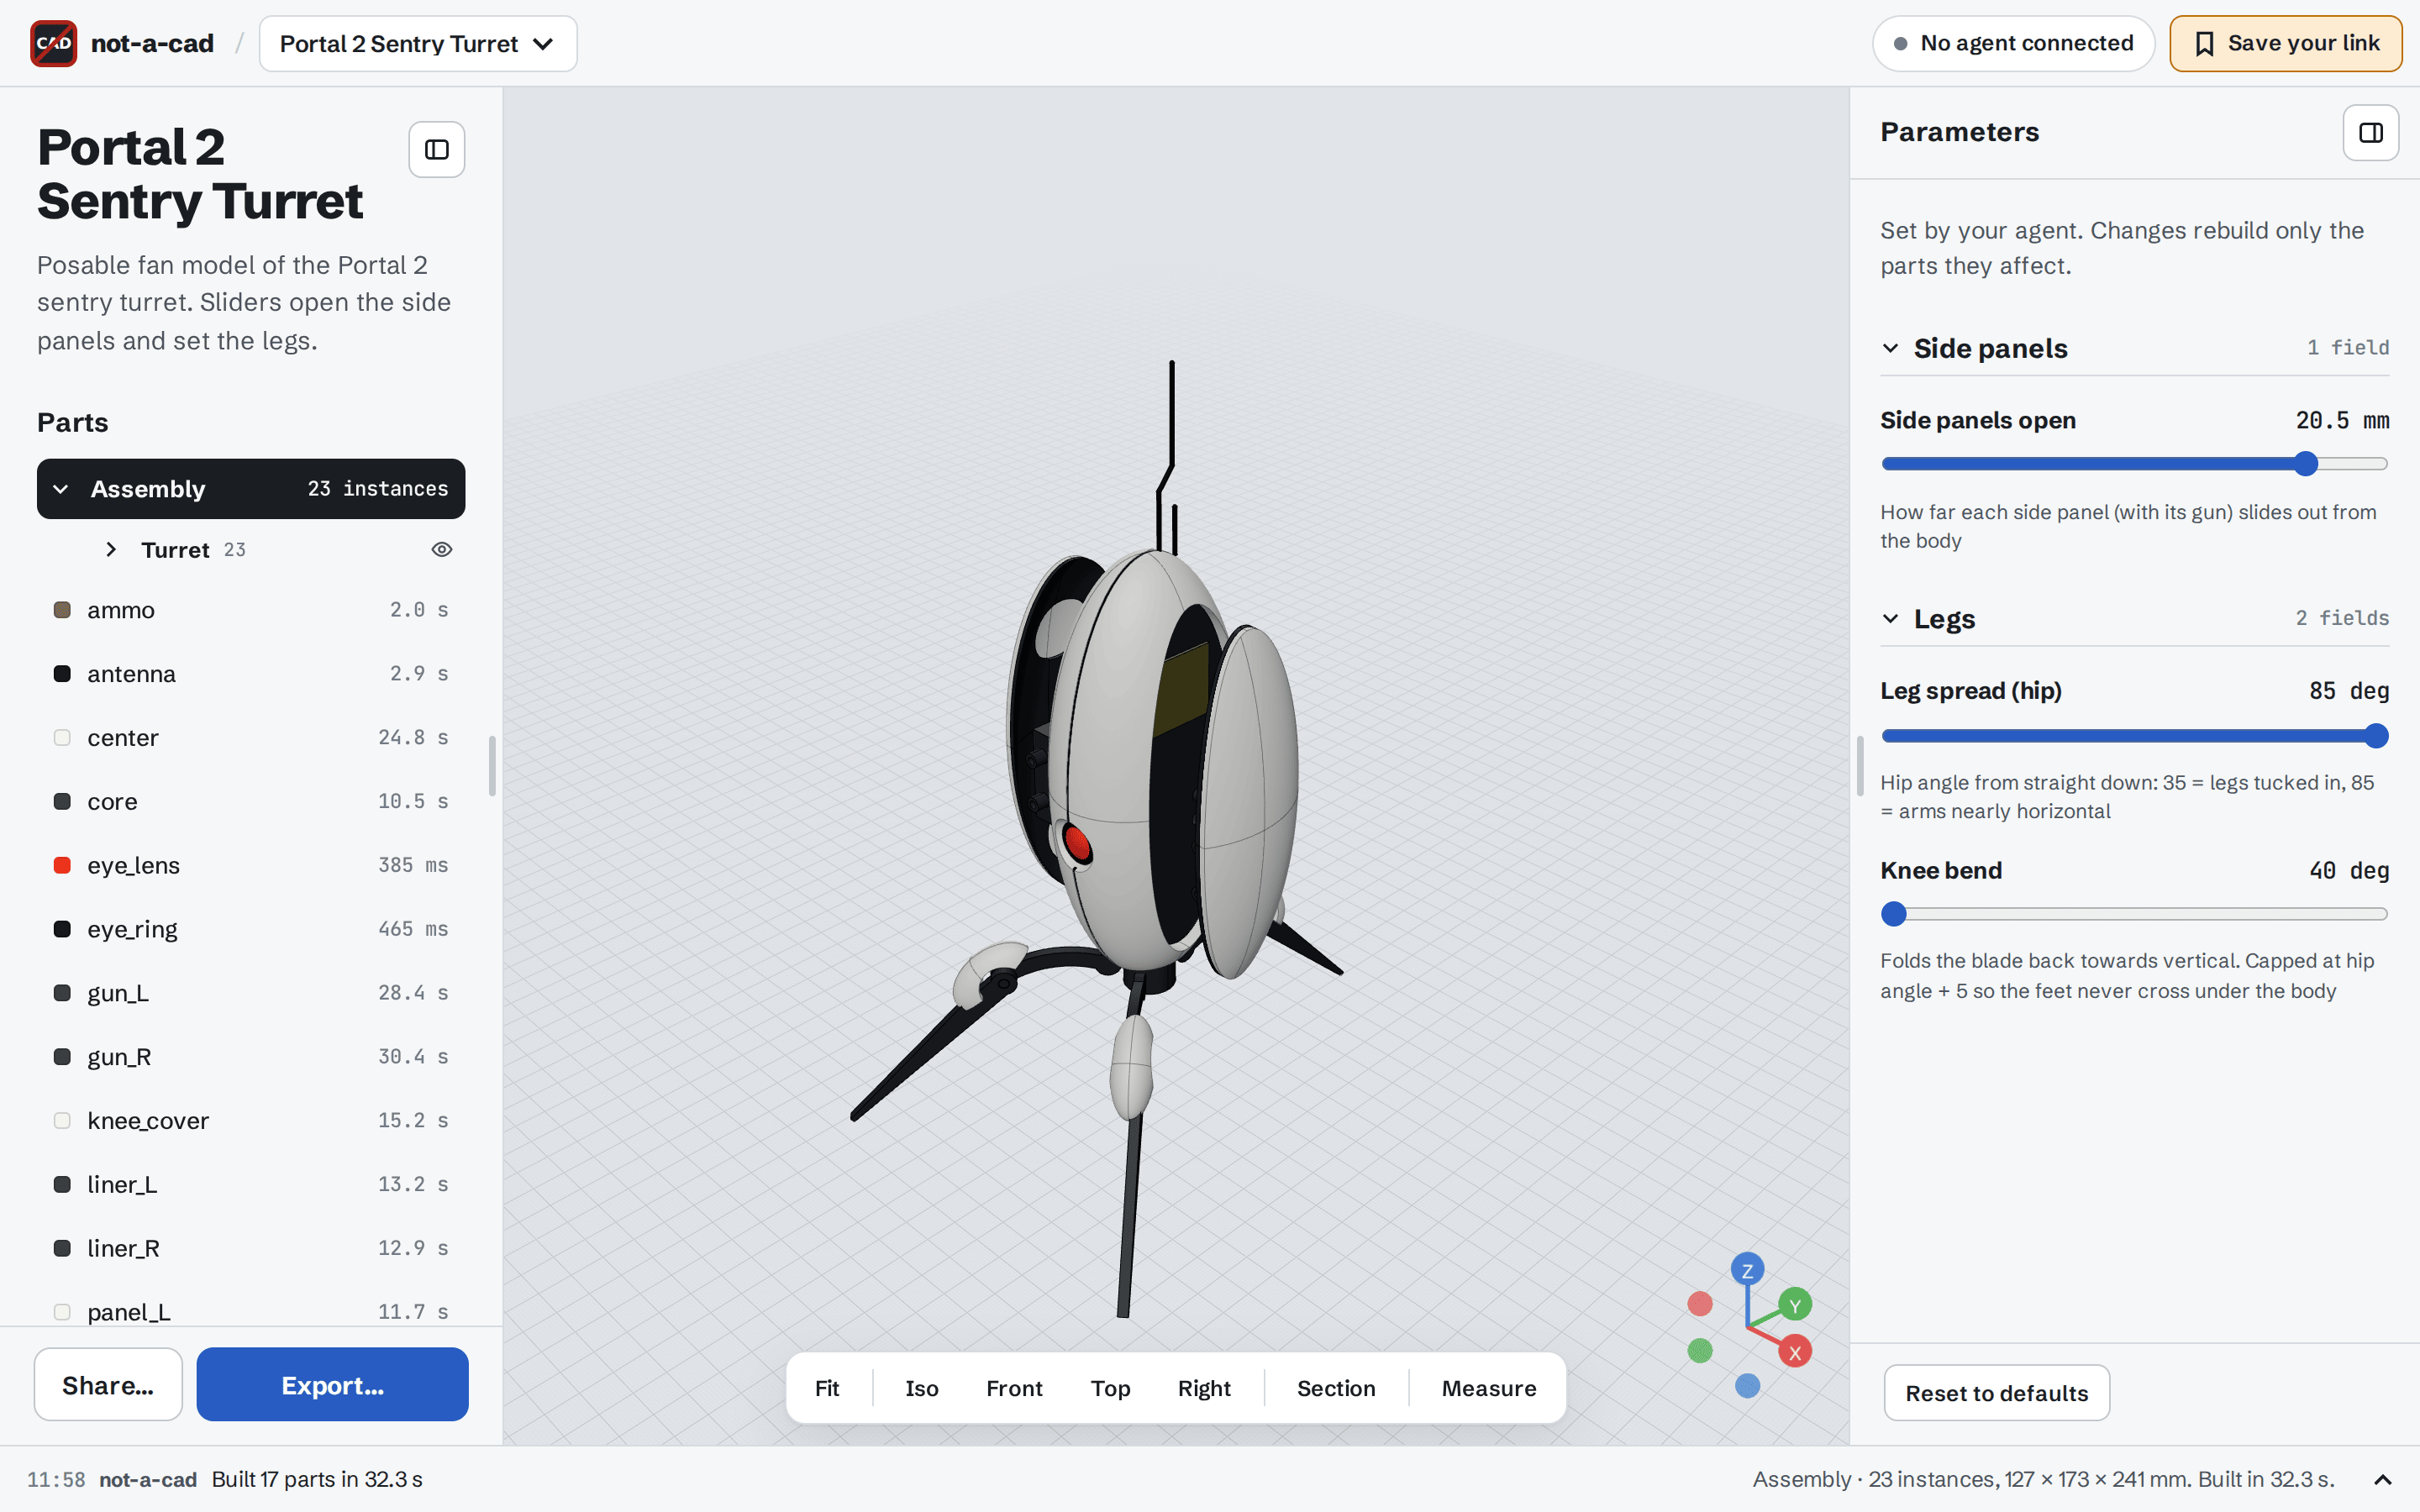Click the No agent connected status pill

tap(2013, 43)
